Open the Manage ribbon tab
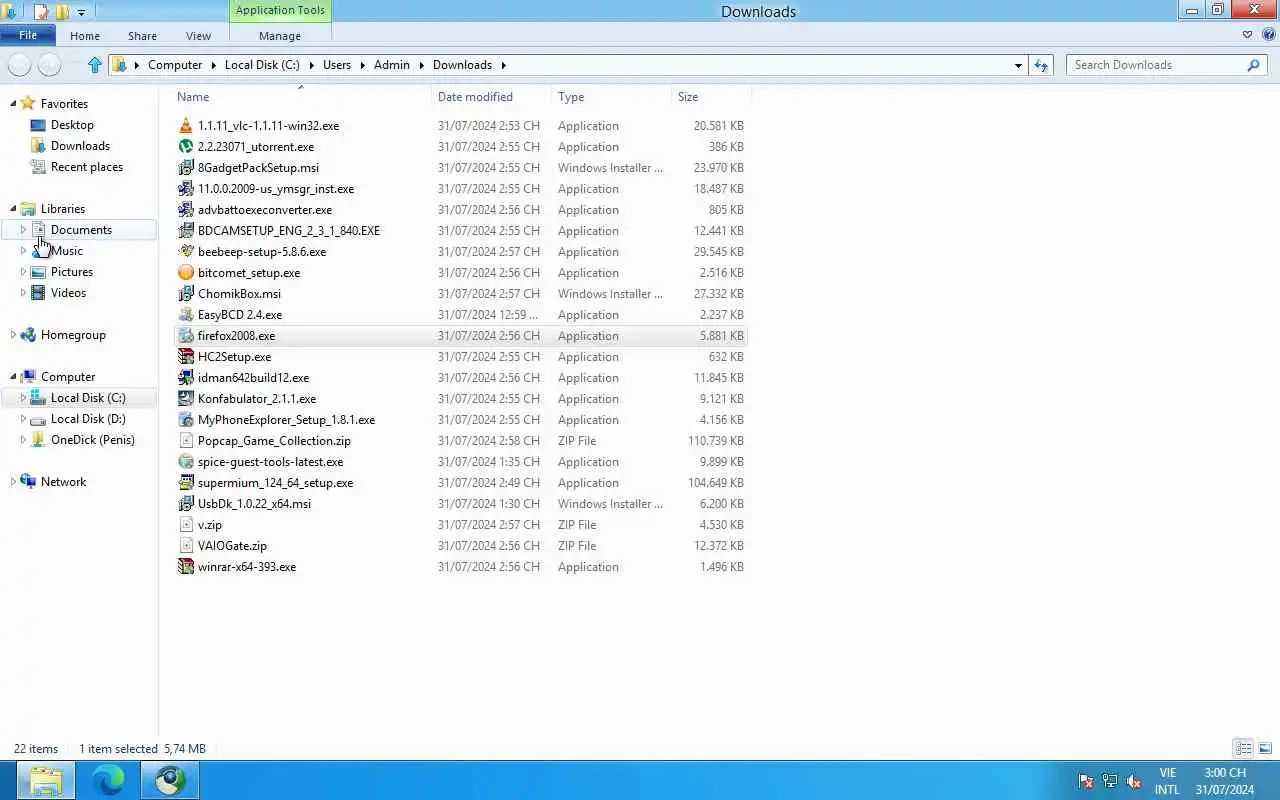 coord(280,36)
